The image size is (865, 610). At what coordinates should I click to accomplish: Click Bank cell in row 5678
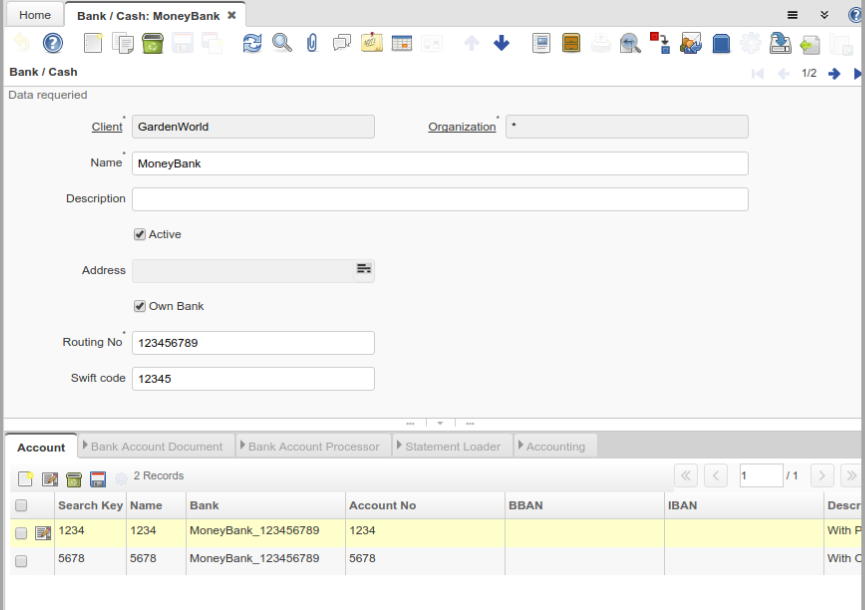pyautogui.click(x=266, y=558)
